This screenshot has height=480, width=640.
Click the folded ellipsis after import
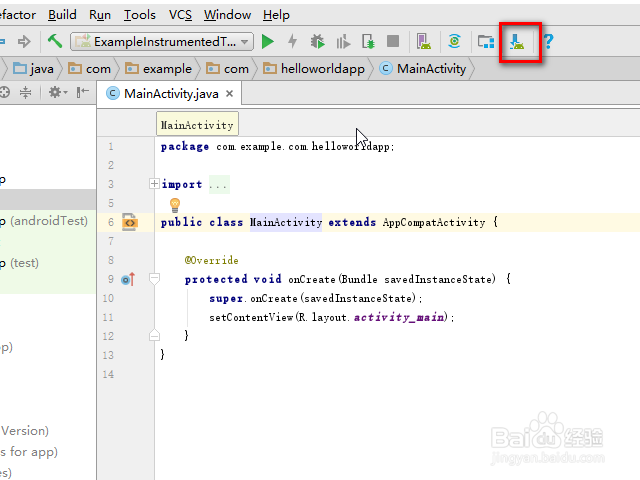219,184
